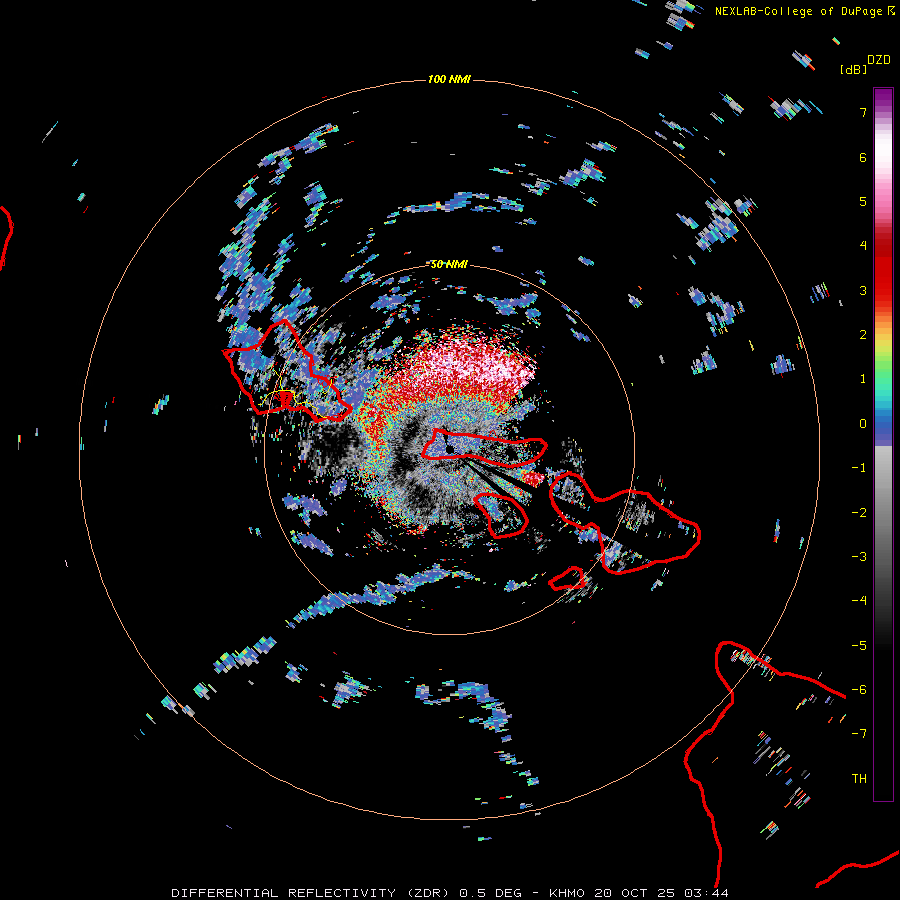This screenshot has height=900, width=900.
Task: Click the -6 dB tick on color scale
Action: coord(859,690)
